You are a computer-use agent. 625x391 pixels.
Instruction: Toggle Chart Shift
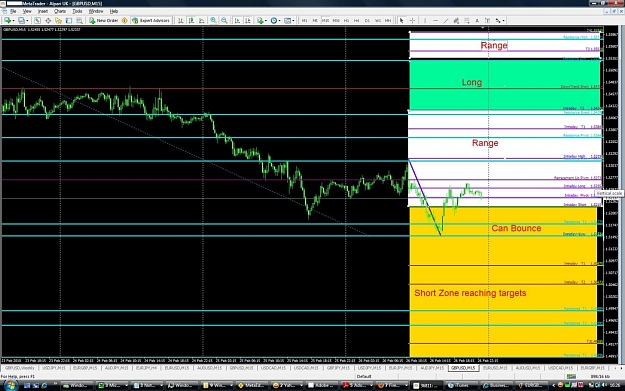248,20
